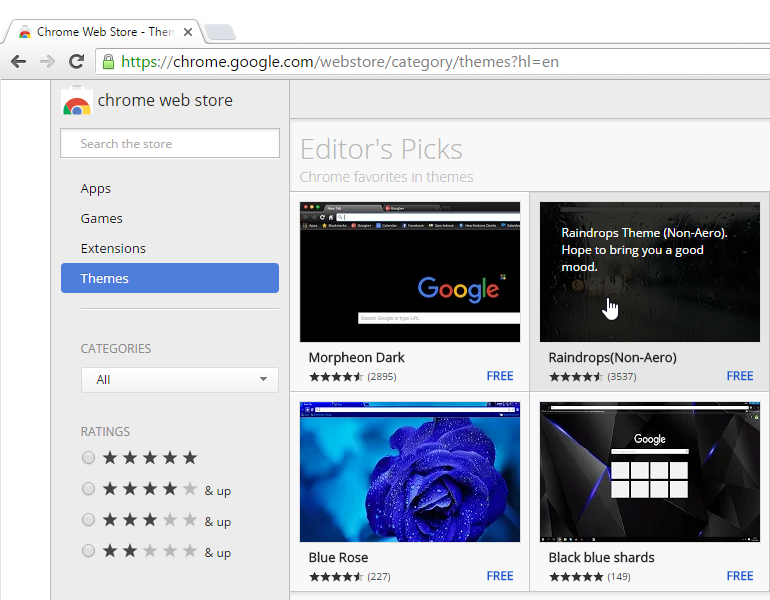770x600 pixels.
Task: Click the Chrome Web Store logo
Action: tap(77, 102)
